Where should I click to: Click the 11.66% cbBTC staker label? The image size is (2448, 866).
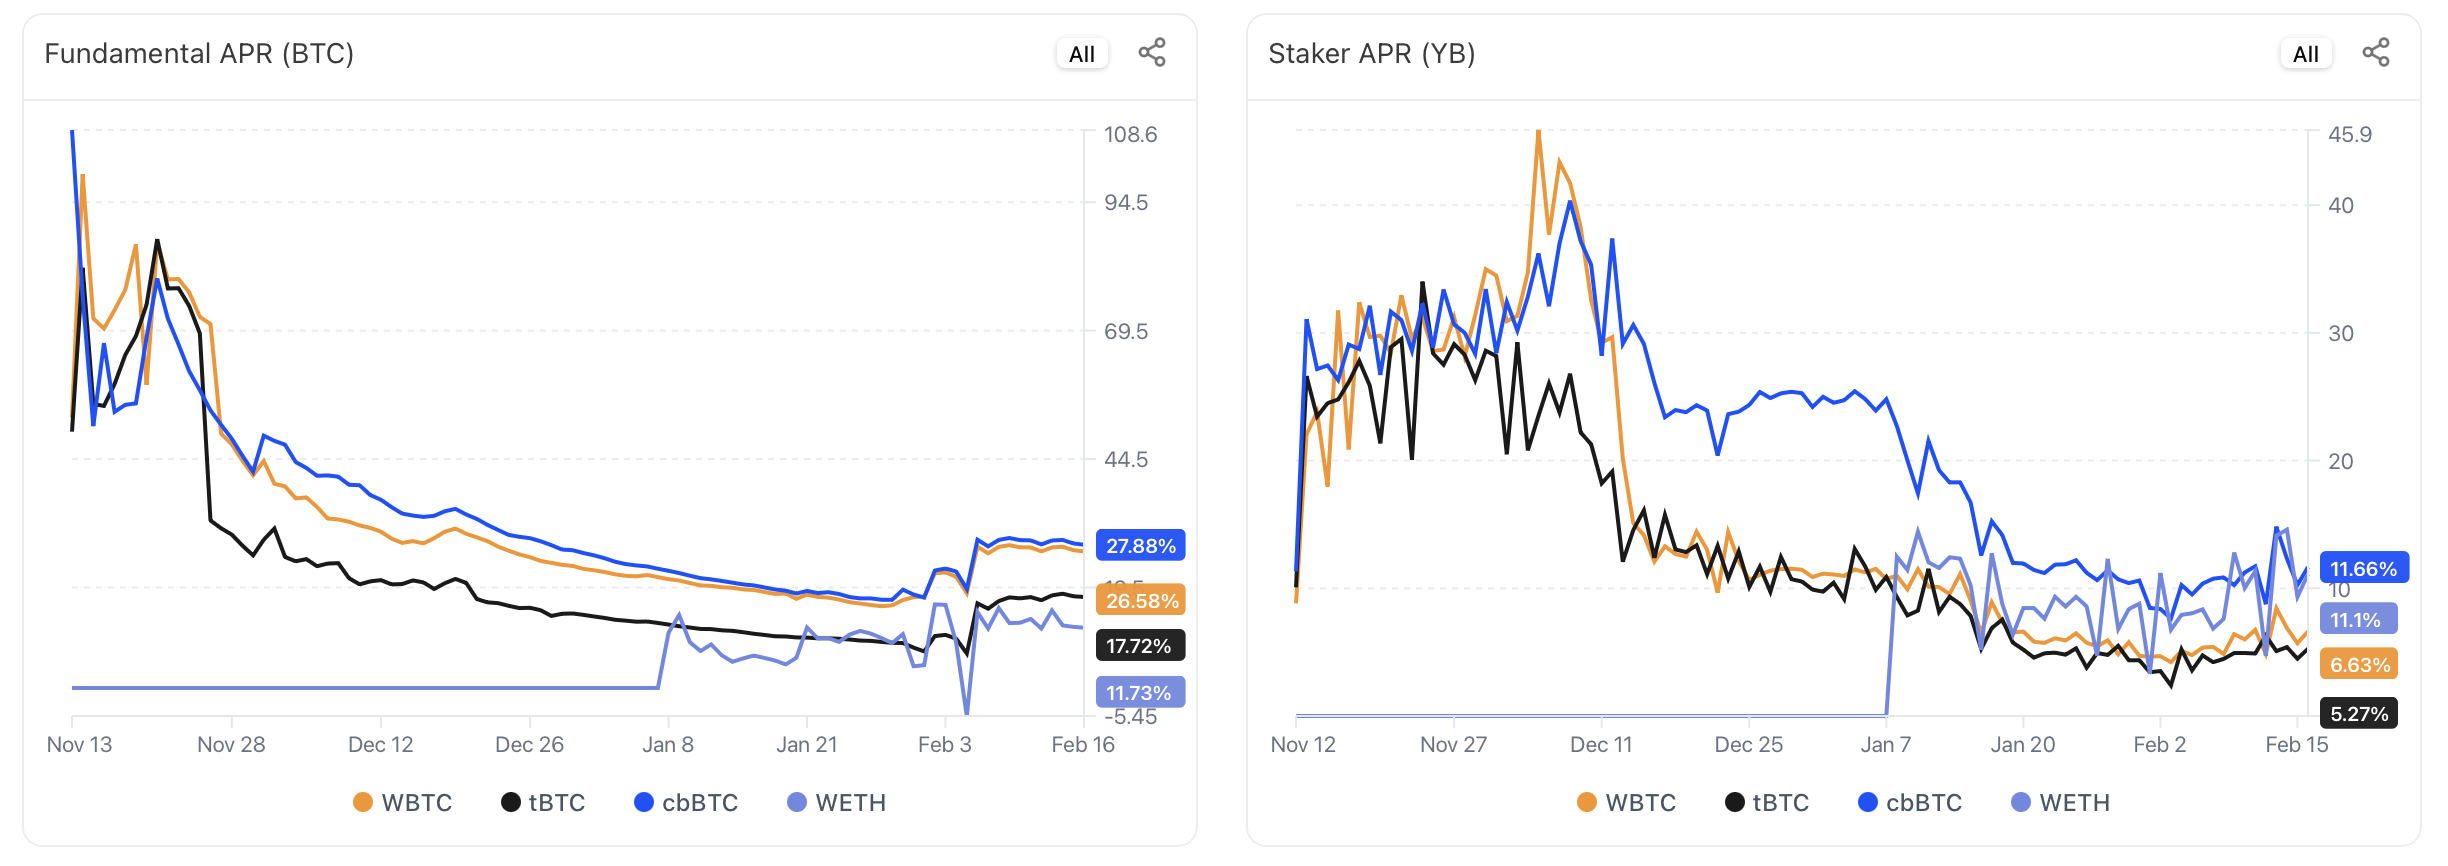point(2365,568)
